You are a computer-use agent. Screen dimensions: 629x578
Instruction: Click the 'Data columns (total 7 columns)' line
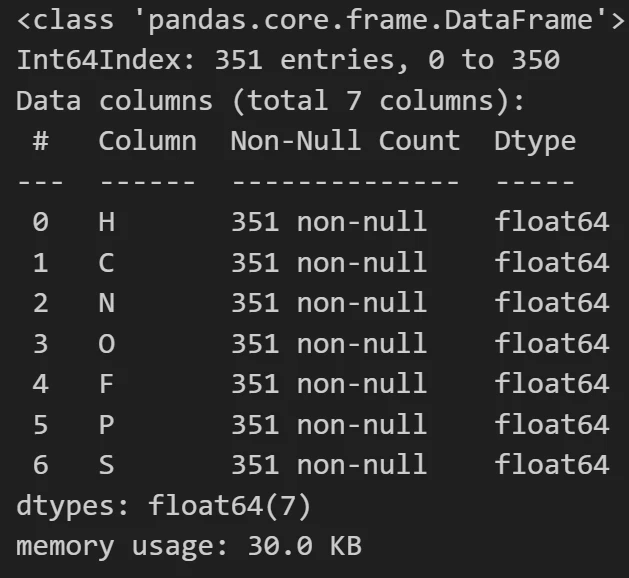270,101
